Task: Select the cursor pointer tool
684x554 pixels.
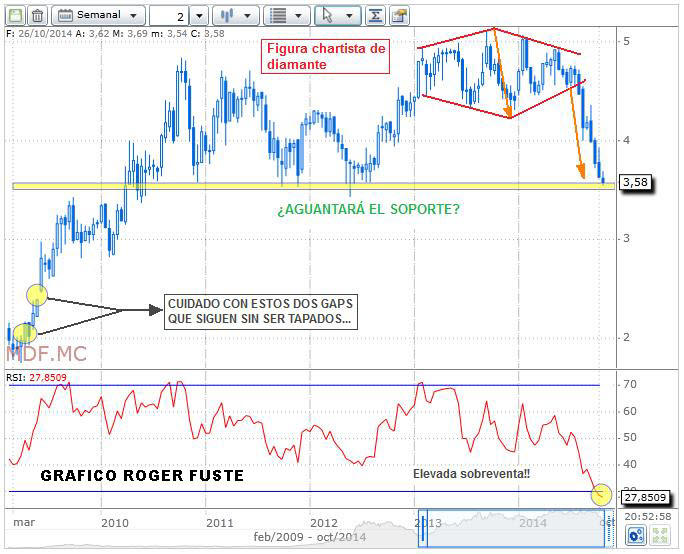Action: point(338,16)
